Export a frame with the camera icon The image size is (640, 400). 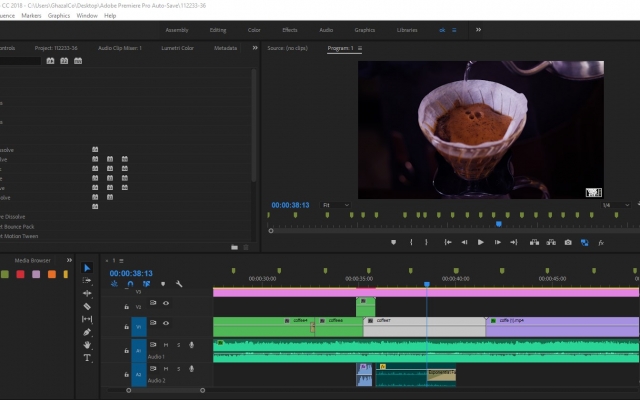568,242
